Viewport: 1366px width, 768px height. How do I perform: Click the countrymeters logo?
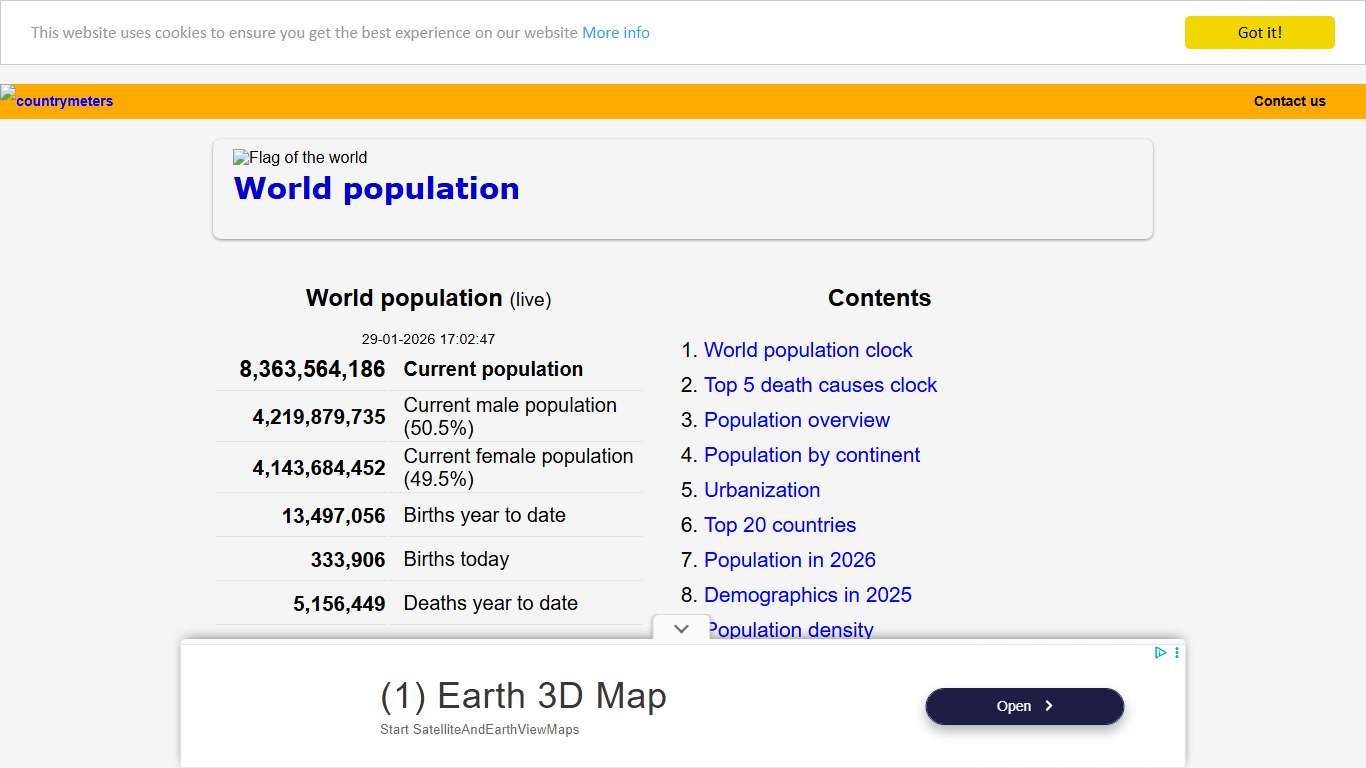click(56, 100)
